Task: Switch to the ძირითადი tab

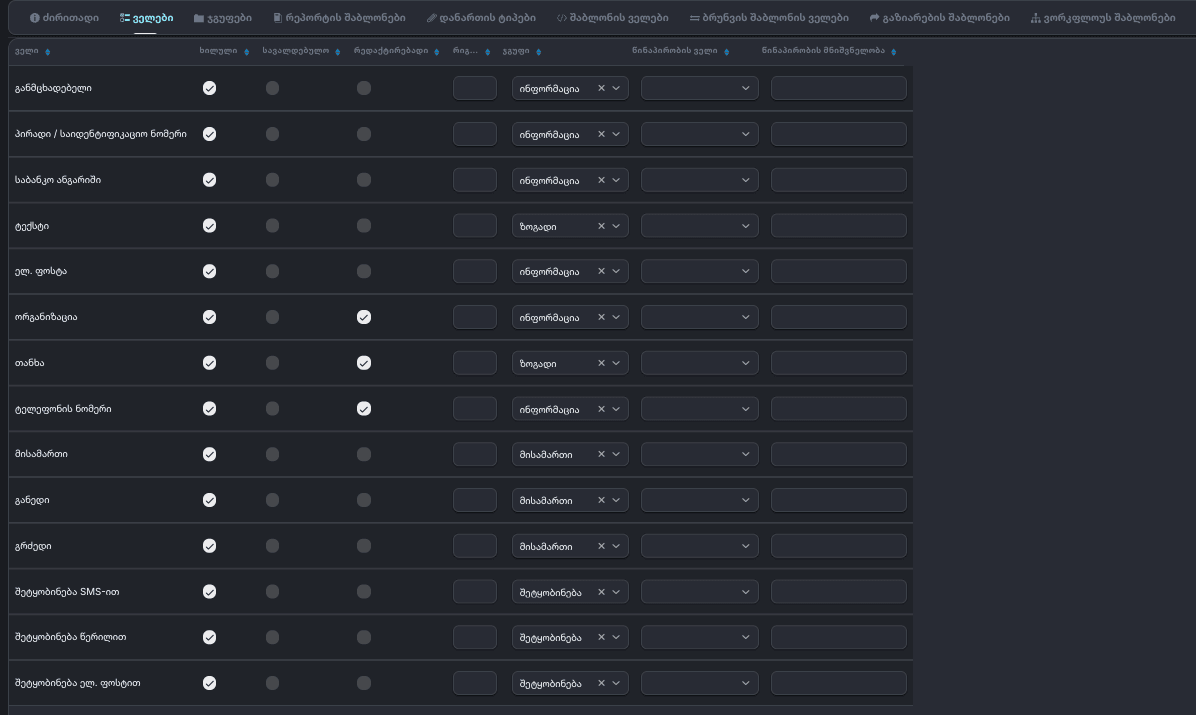Action: click(64, 18)
